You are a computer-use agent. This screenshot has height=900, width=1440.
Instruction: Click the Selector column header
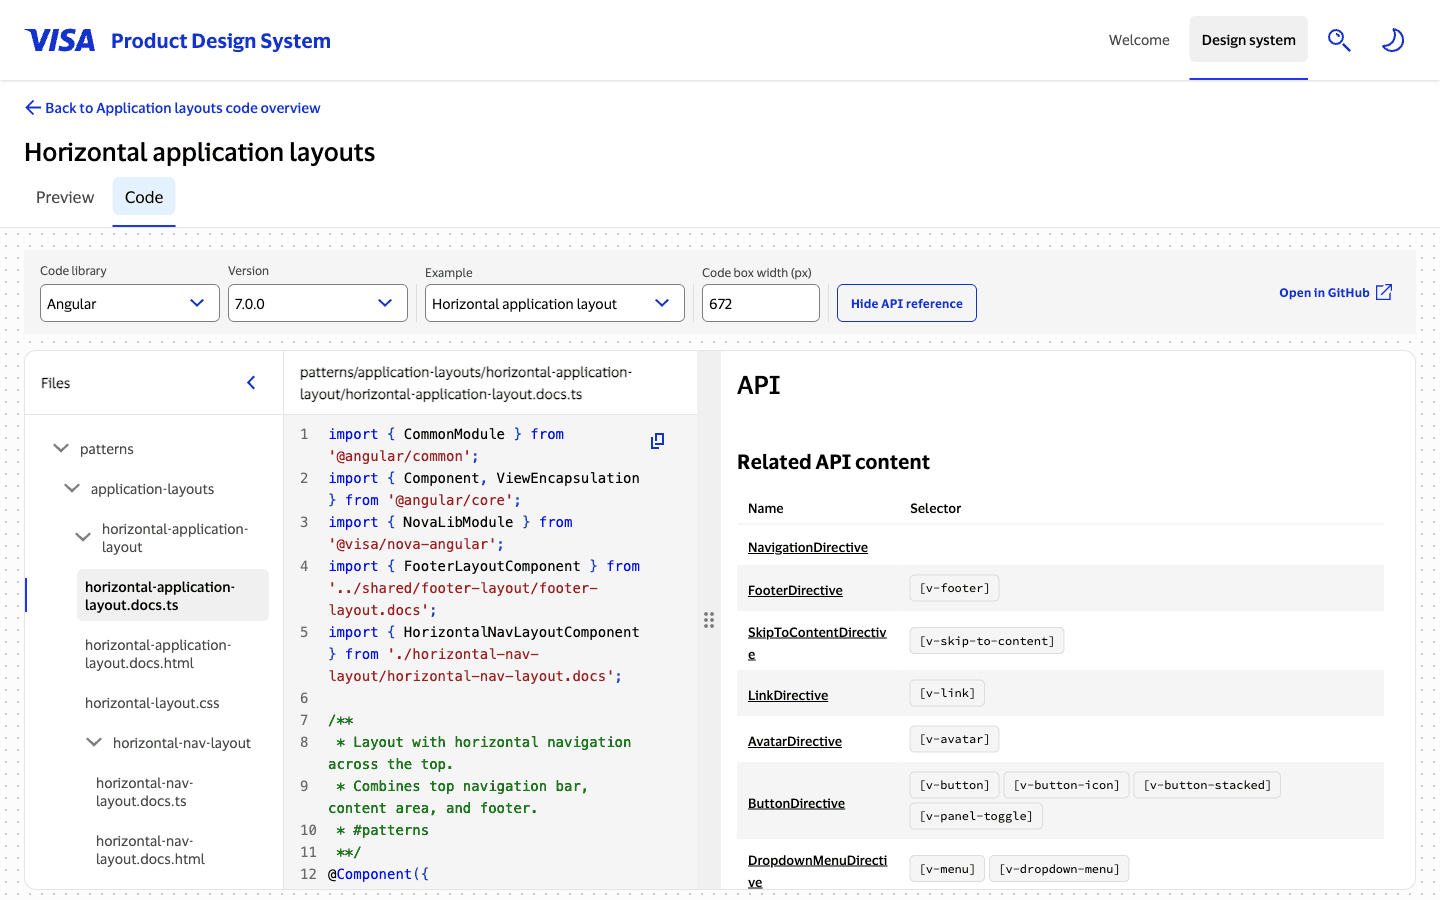pyautogui.click(x=935, y=508)
